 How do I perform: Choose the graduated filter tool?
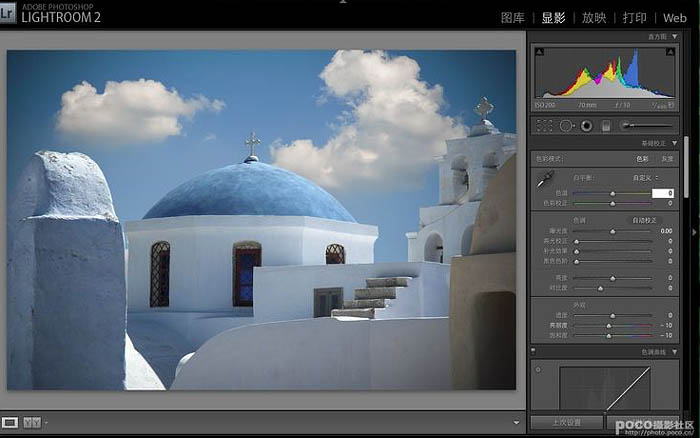[604, 125]
